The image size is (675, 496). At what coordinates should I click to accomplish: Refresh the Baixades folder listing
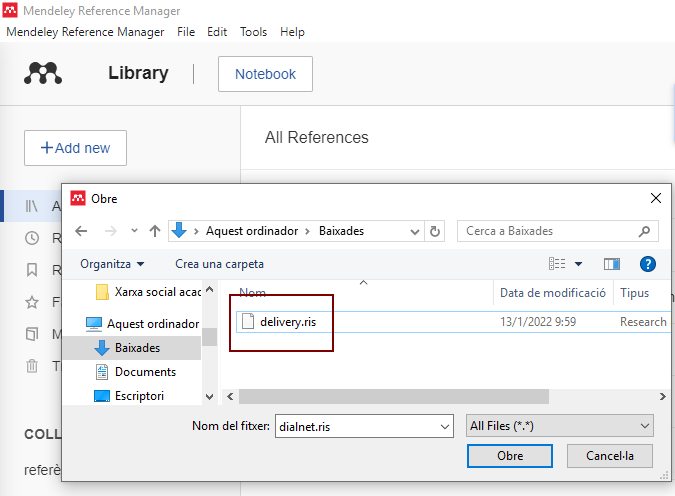[435, 231]
